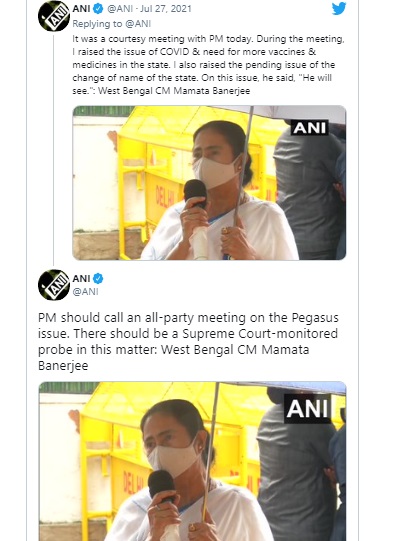Click the umbrella handle in second photo

coord(210,451)
